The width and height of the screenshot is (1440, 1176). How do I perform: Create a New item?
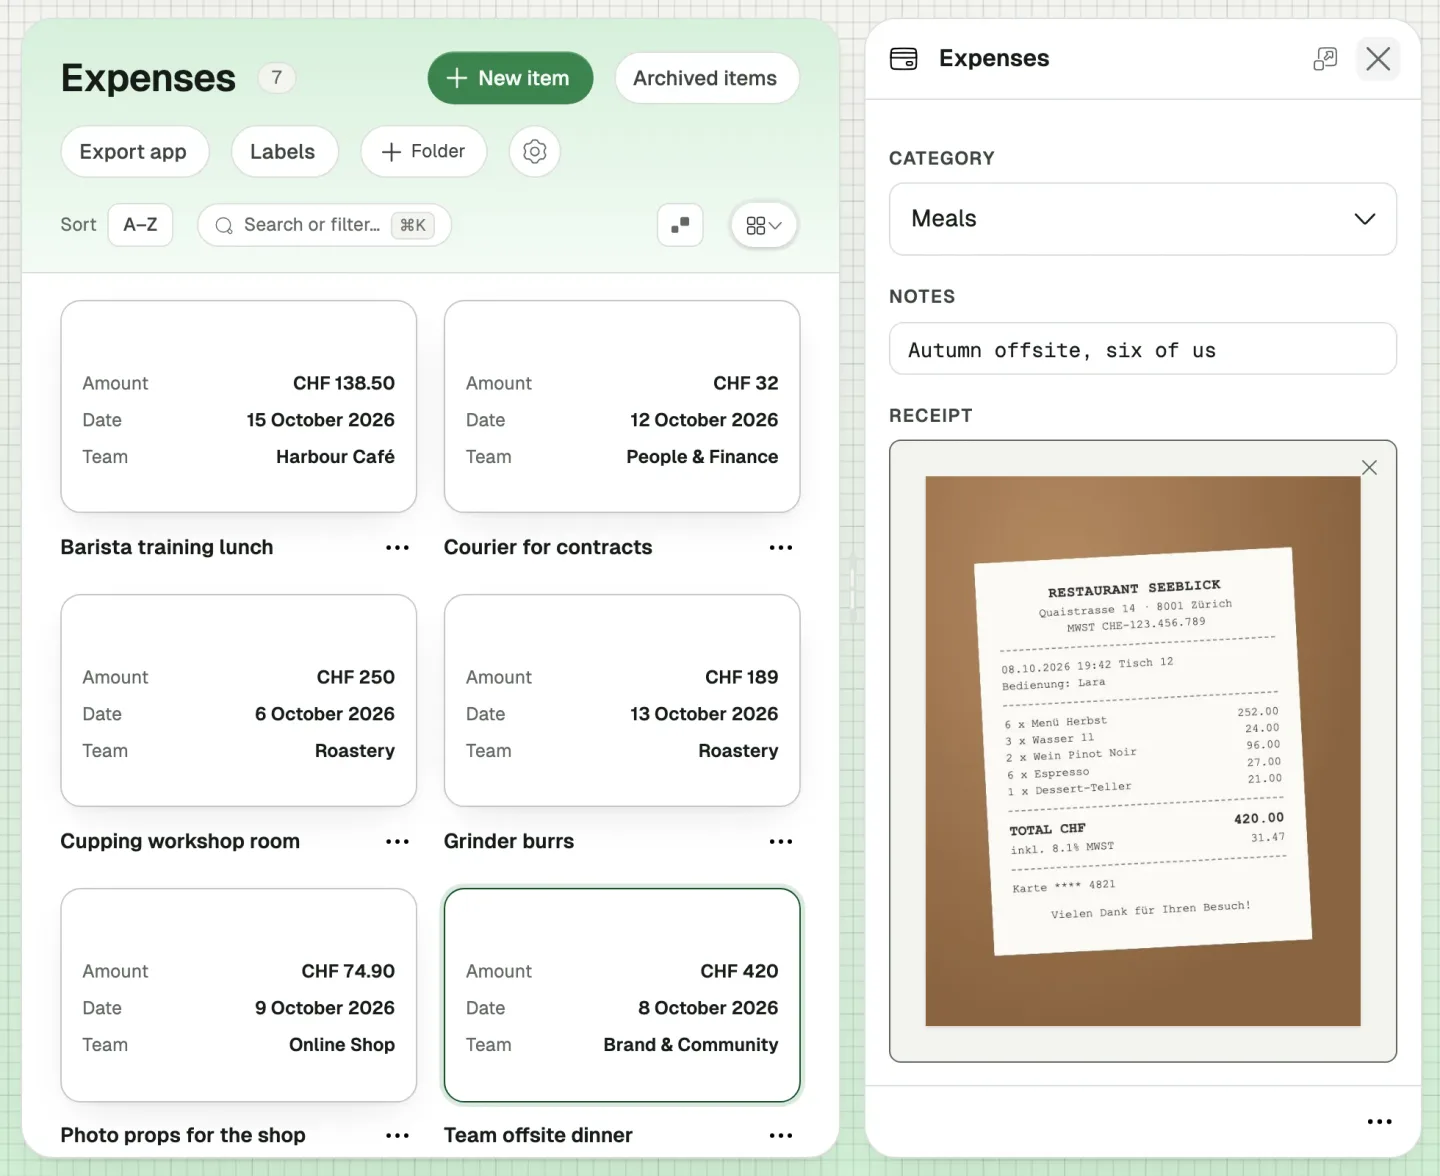tap(510, 78)
